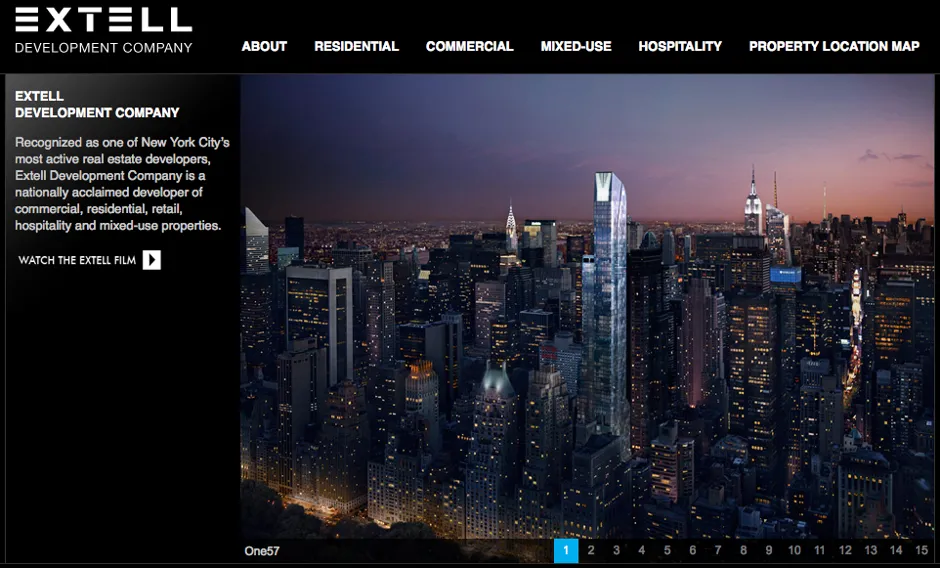Go to slide 3
The height and width of the screenshot is (568, 940).
tap(616, 551)
